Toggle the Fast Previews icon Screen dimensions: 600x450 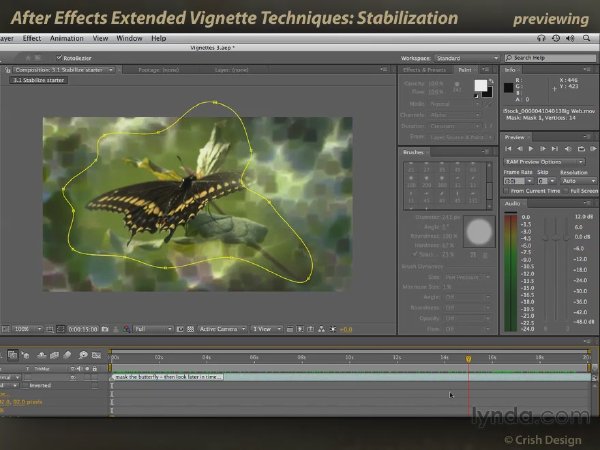click(x=300, y=329)
